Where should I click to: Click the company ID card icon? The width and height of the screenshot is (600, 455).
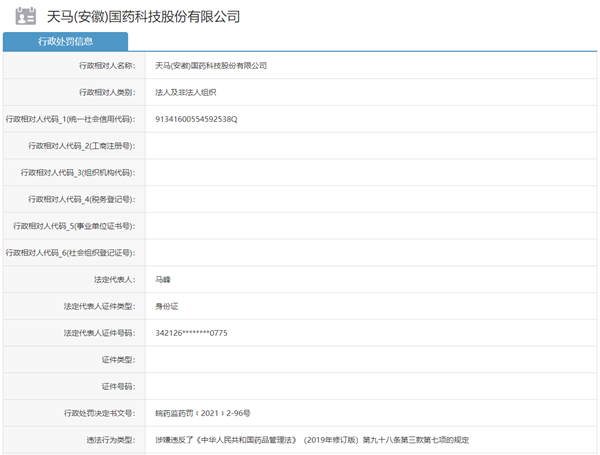[x=26, y=16]
